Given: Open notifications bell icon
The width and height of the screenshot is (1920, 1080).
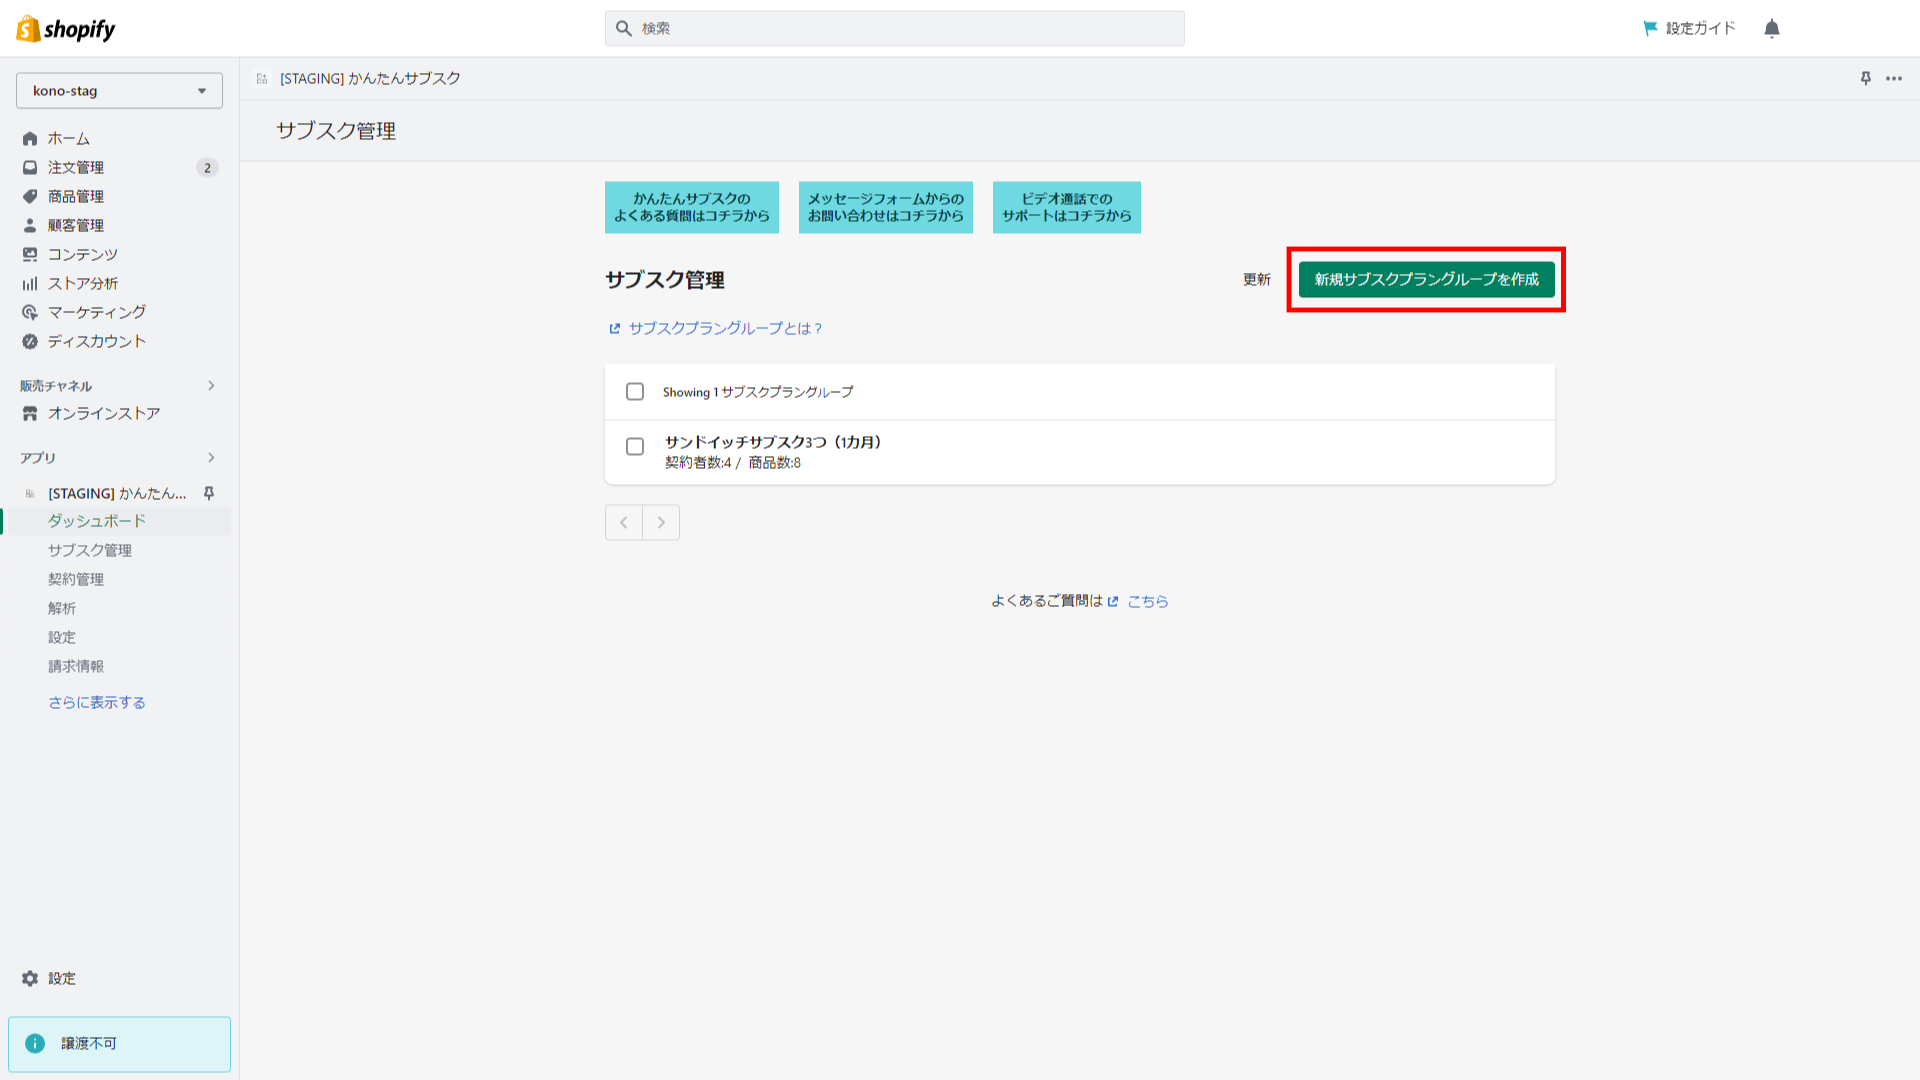Looking at the screenshot, I should pos(1772,28).
